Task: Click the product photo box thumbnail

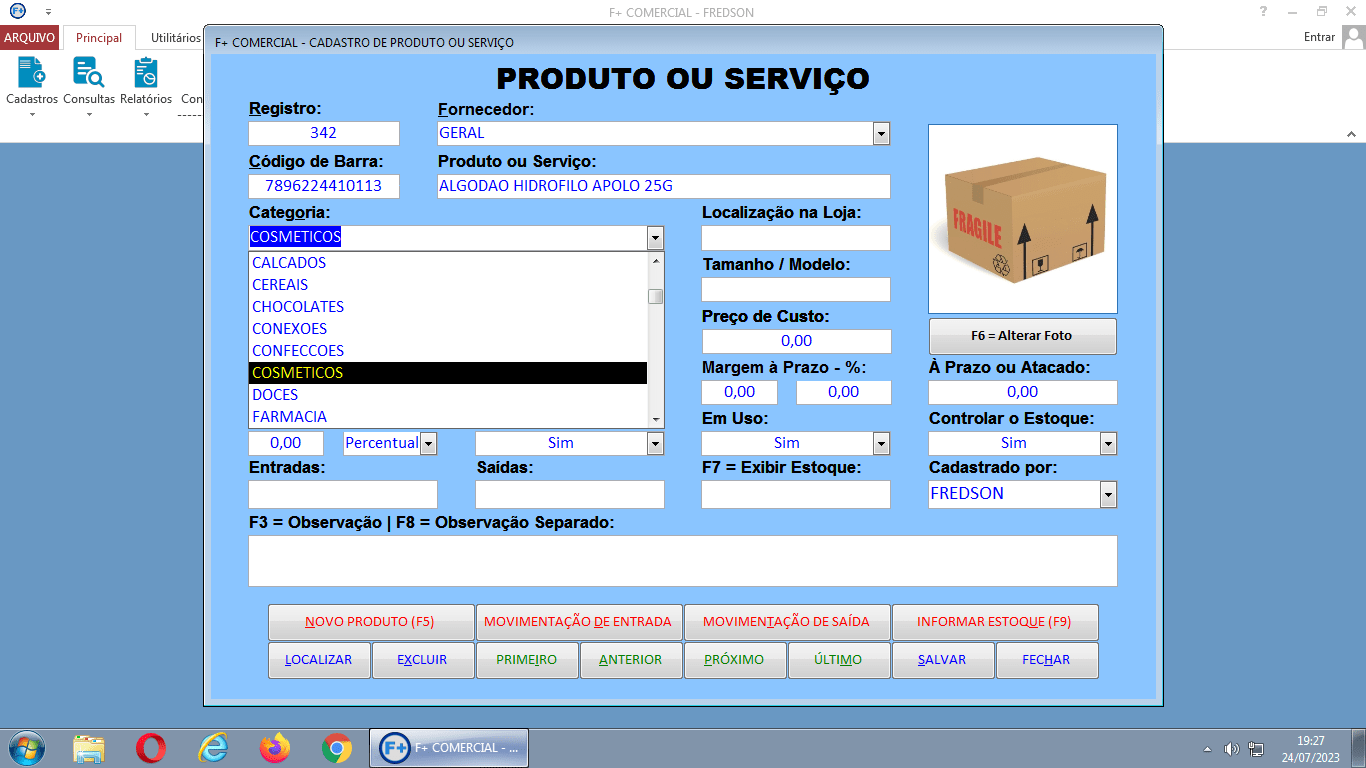Action: [1023, 219]
